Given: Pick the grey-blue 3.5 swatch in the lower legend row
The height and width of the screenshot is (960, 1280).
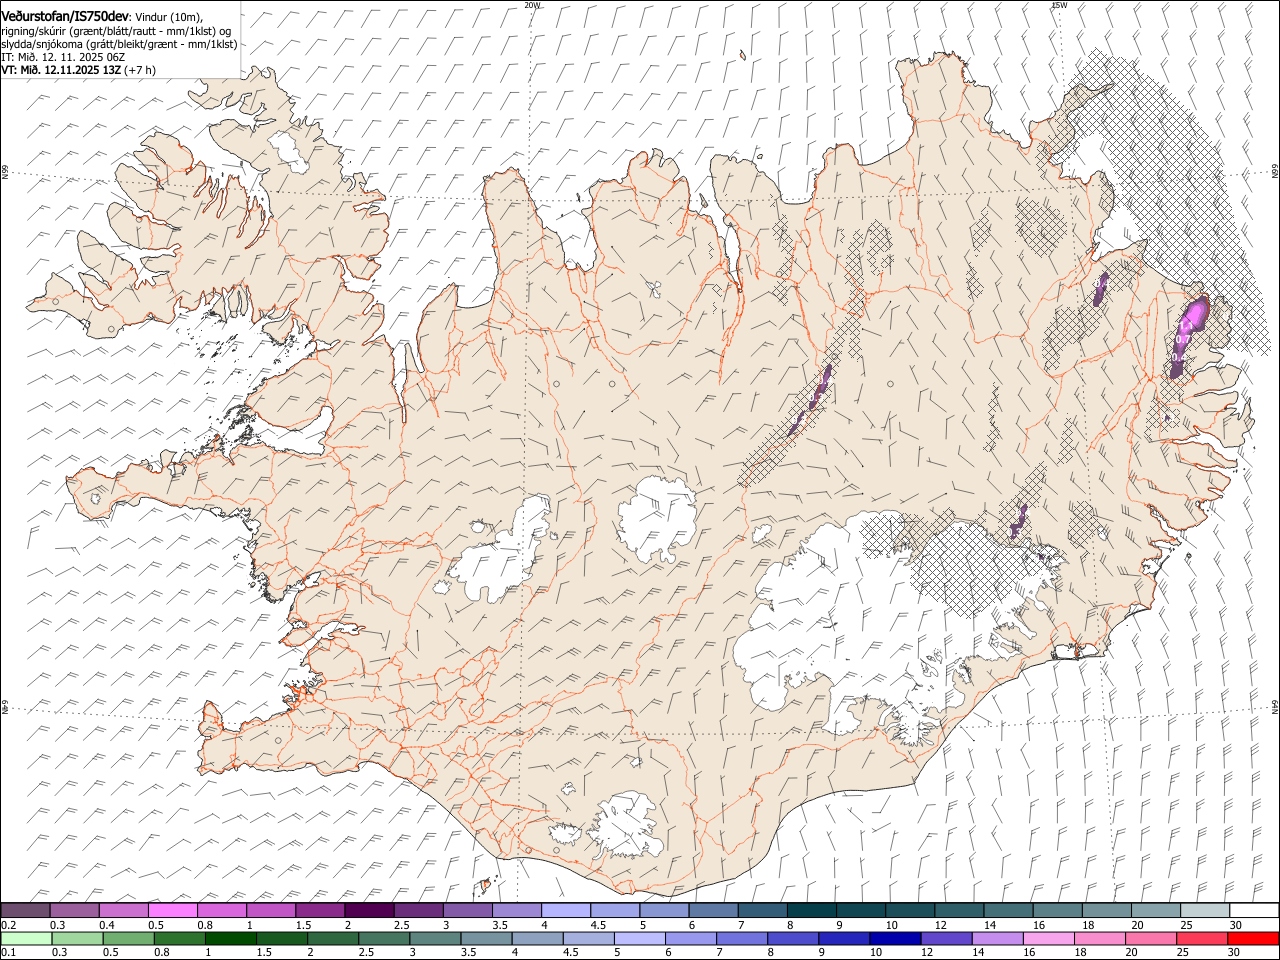Looking at the screenshot, I should coord(487,939).
